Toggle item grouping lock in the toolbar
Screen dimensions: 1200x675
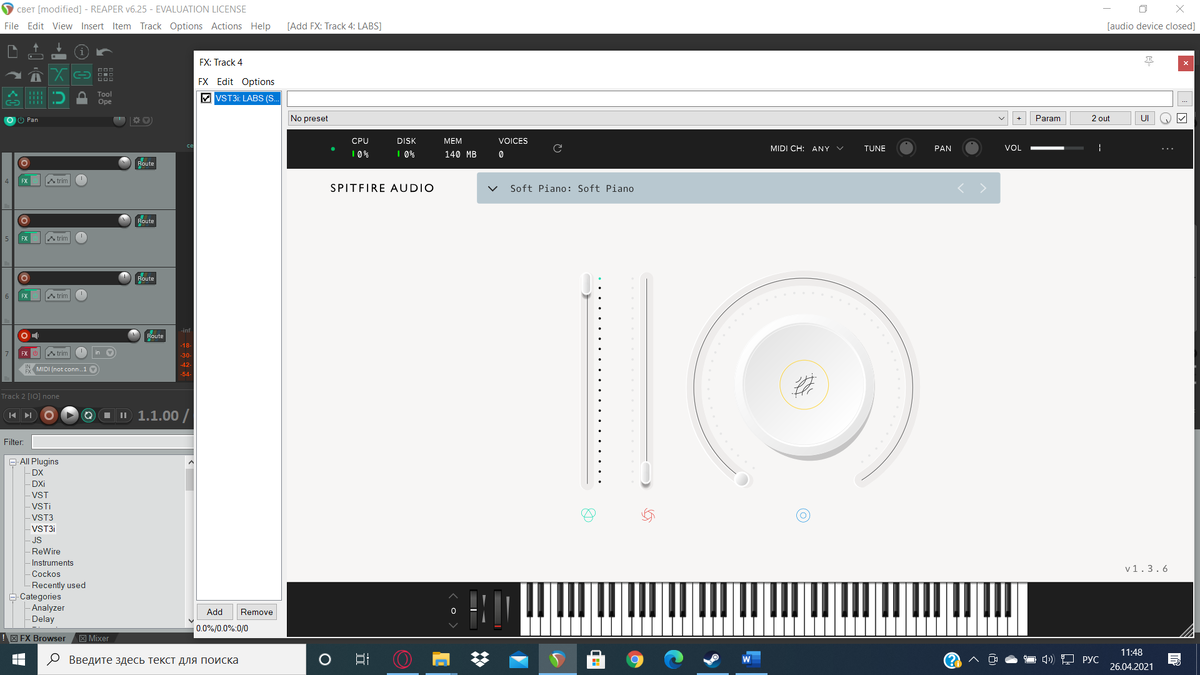coord(82,74)
